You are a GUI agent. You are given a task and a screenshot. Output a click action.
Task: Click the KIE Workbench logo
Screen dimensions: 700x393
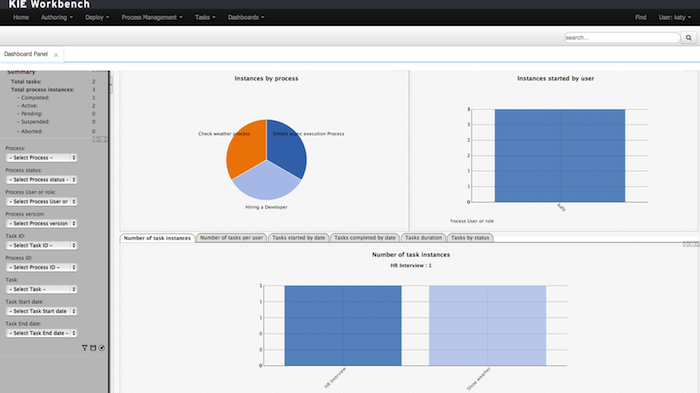click(x=49, y=4)
